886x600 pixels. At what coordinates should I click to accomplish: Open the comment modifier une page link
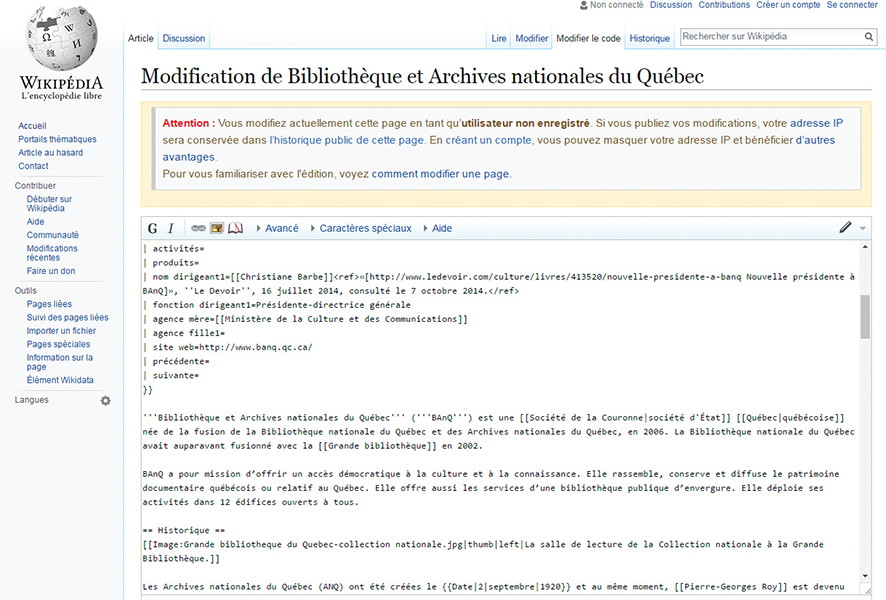(440, 174)
